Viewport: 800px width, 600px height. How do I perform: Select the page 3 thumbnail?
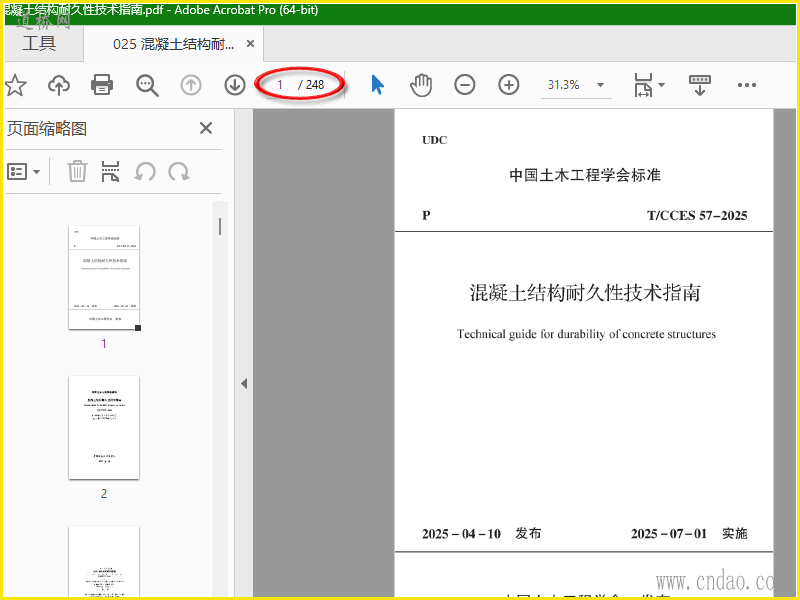(x=104, y=561)
